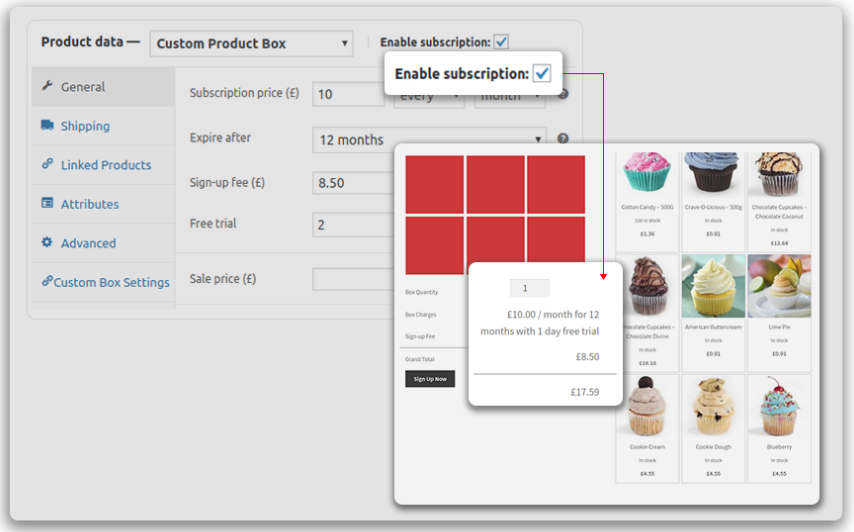Click the American Buttercream product title

pos(713,327)
